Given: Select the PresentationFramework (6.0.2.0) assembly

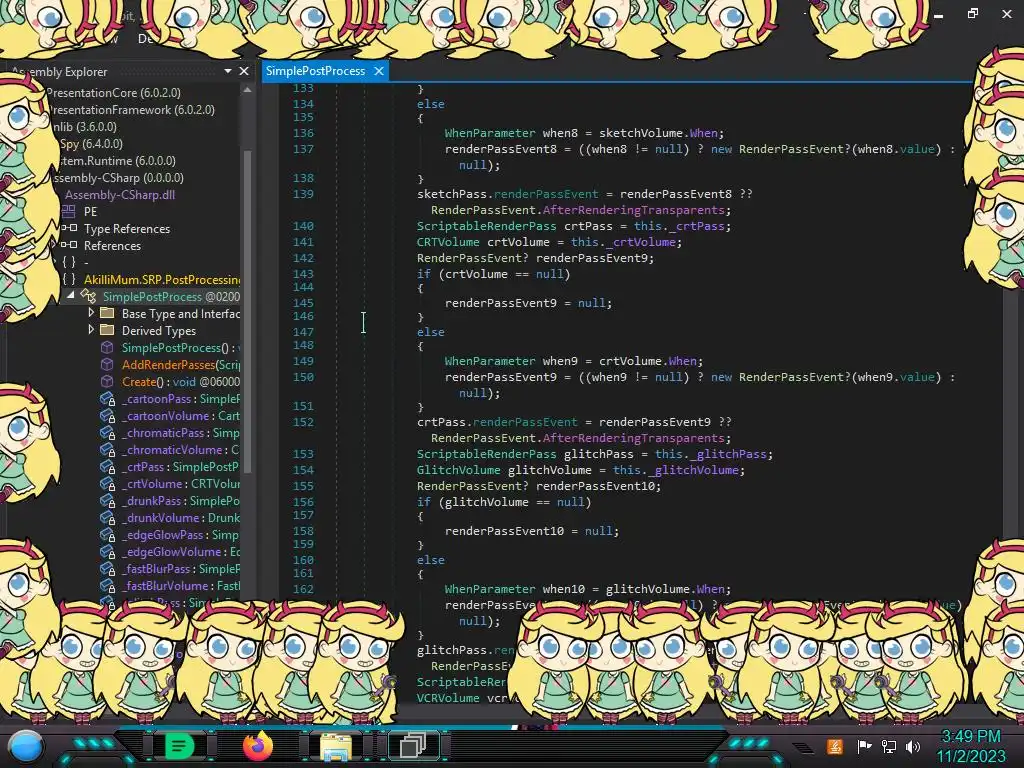Looking at the screenshot, I should point(131,110).
